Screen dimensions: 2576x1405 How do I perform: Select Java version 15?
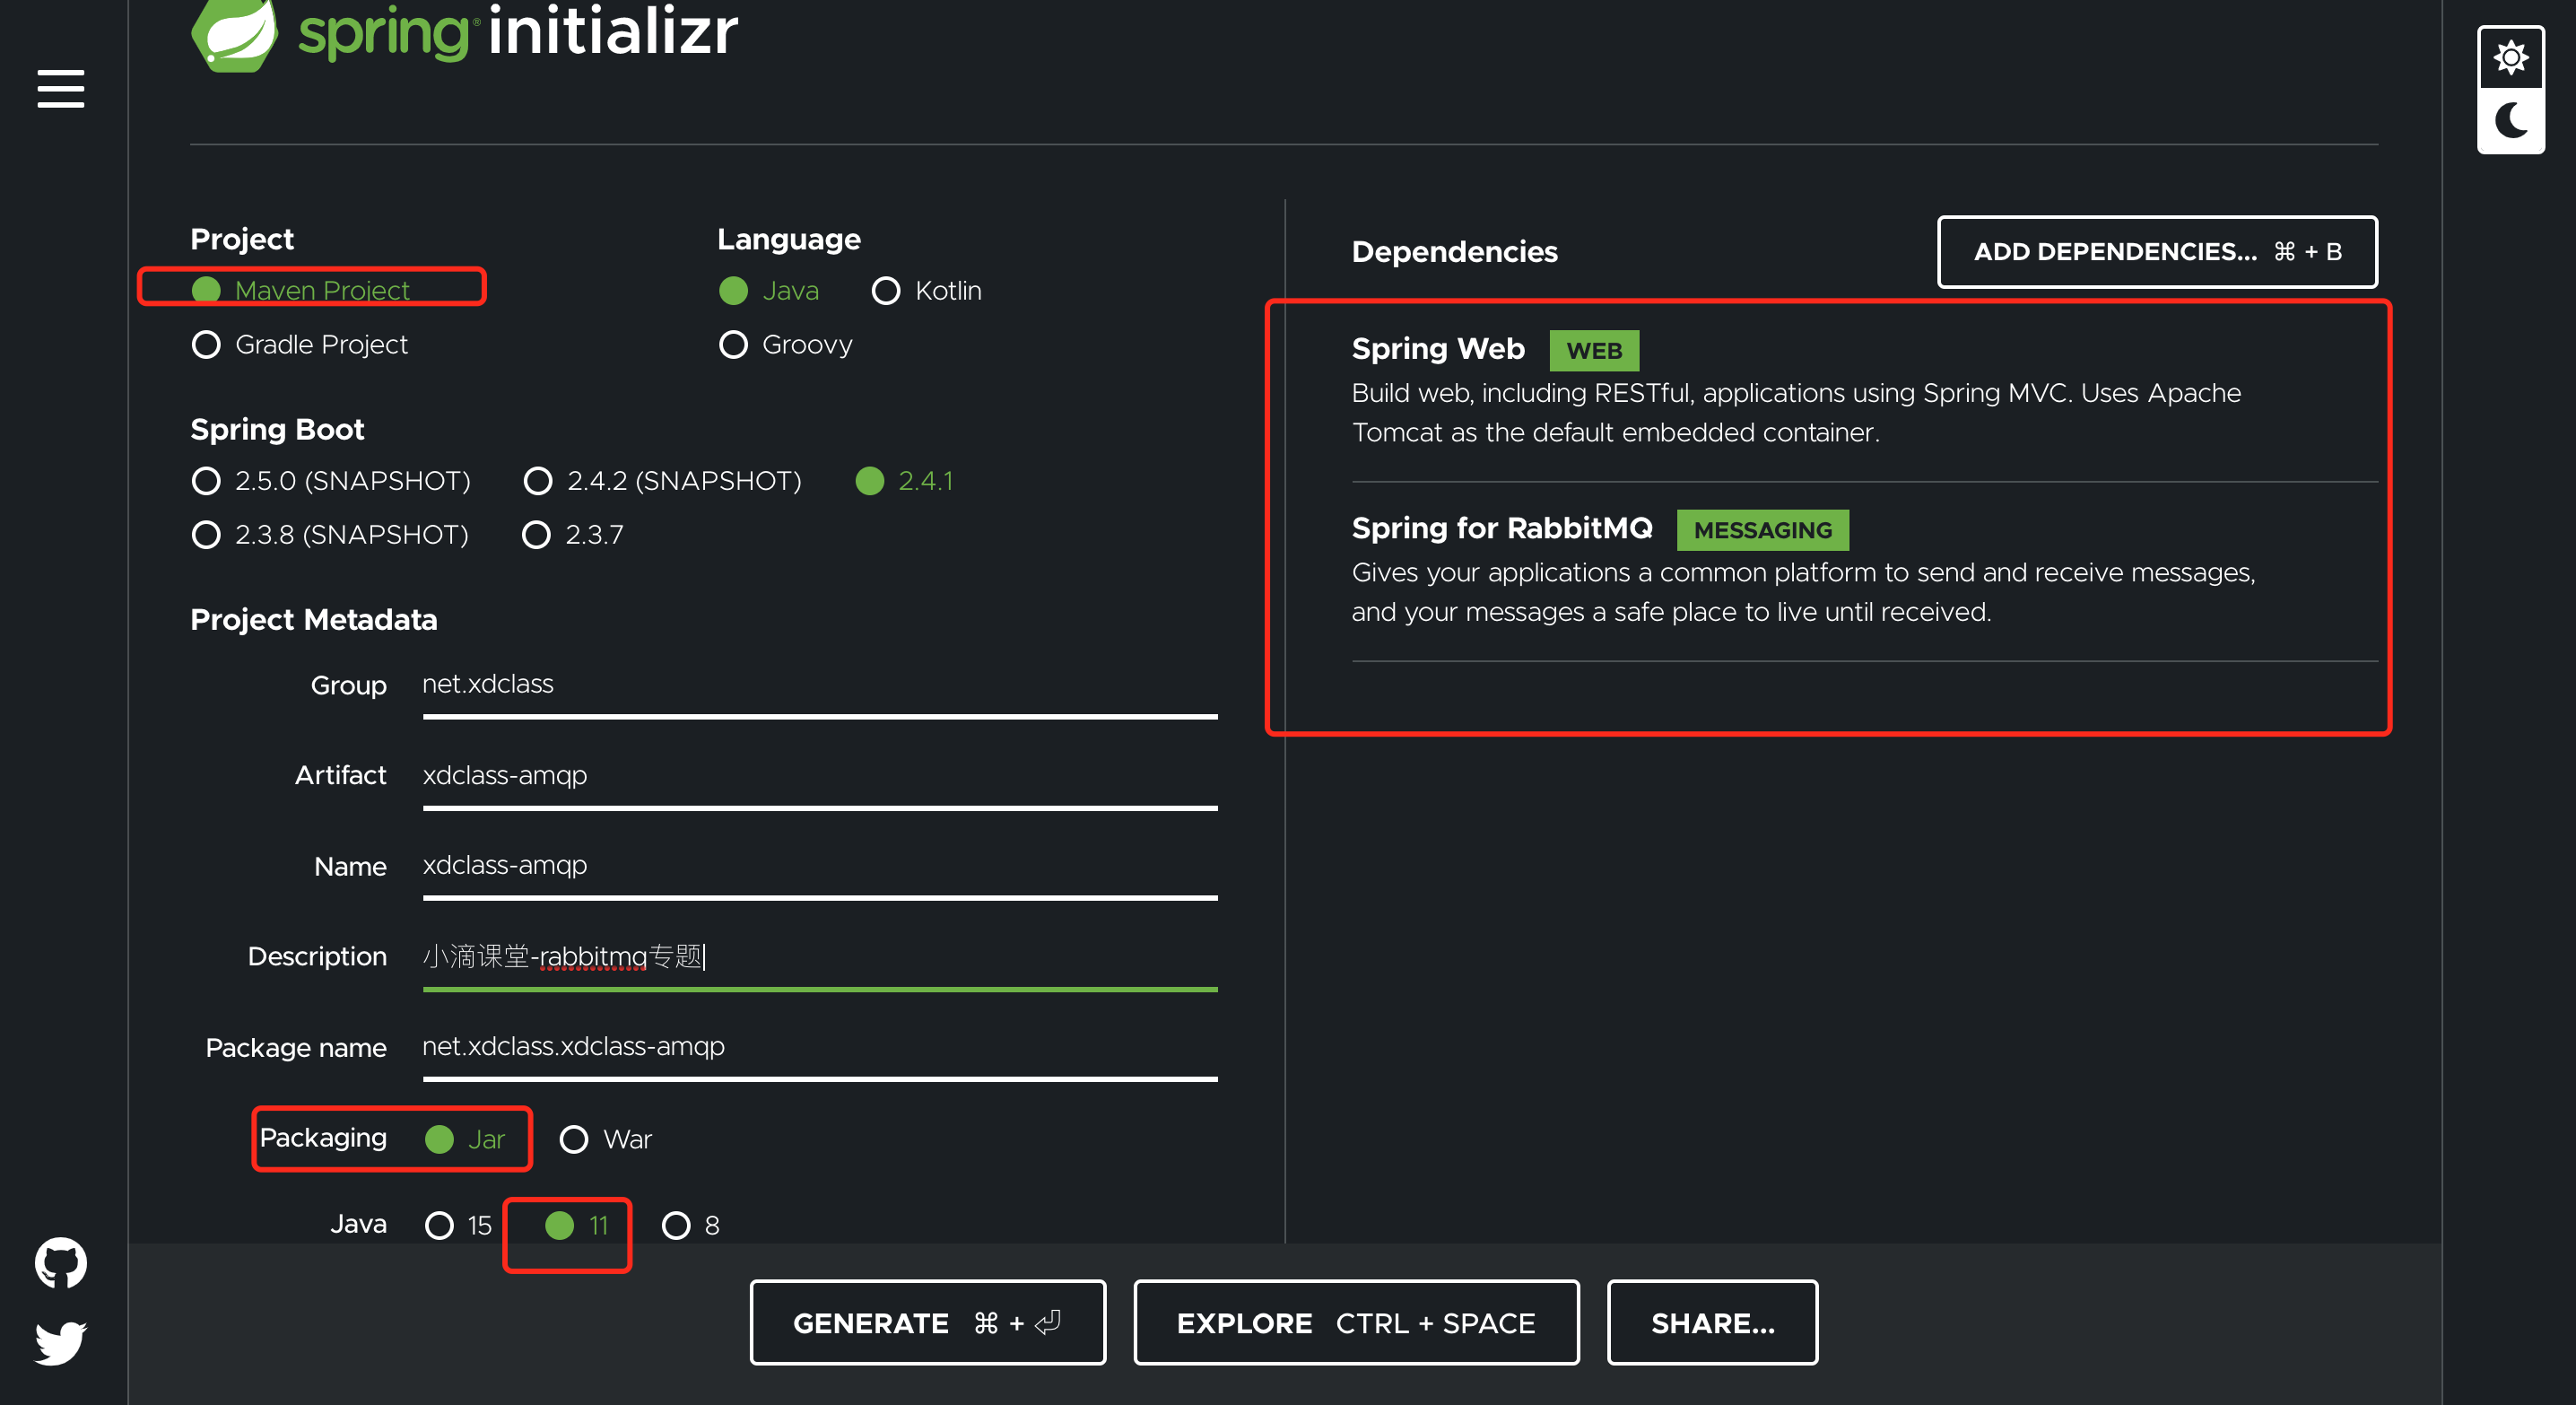click(x=459, y=1225)
